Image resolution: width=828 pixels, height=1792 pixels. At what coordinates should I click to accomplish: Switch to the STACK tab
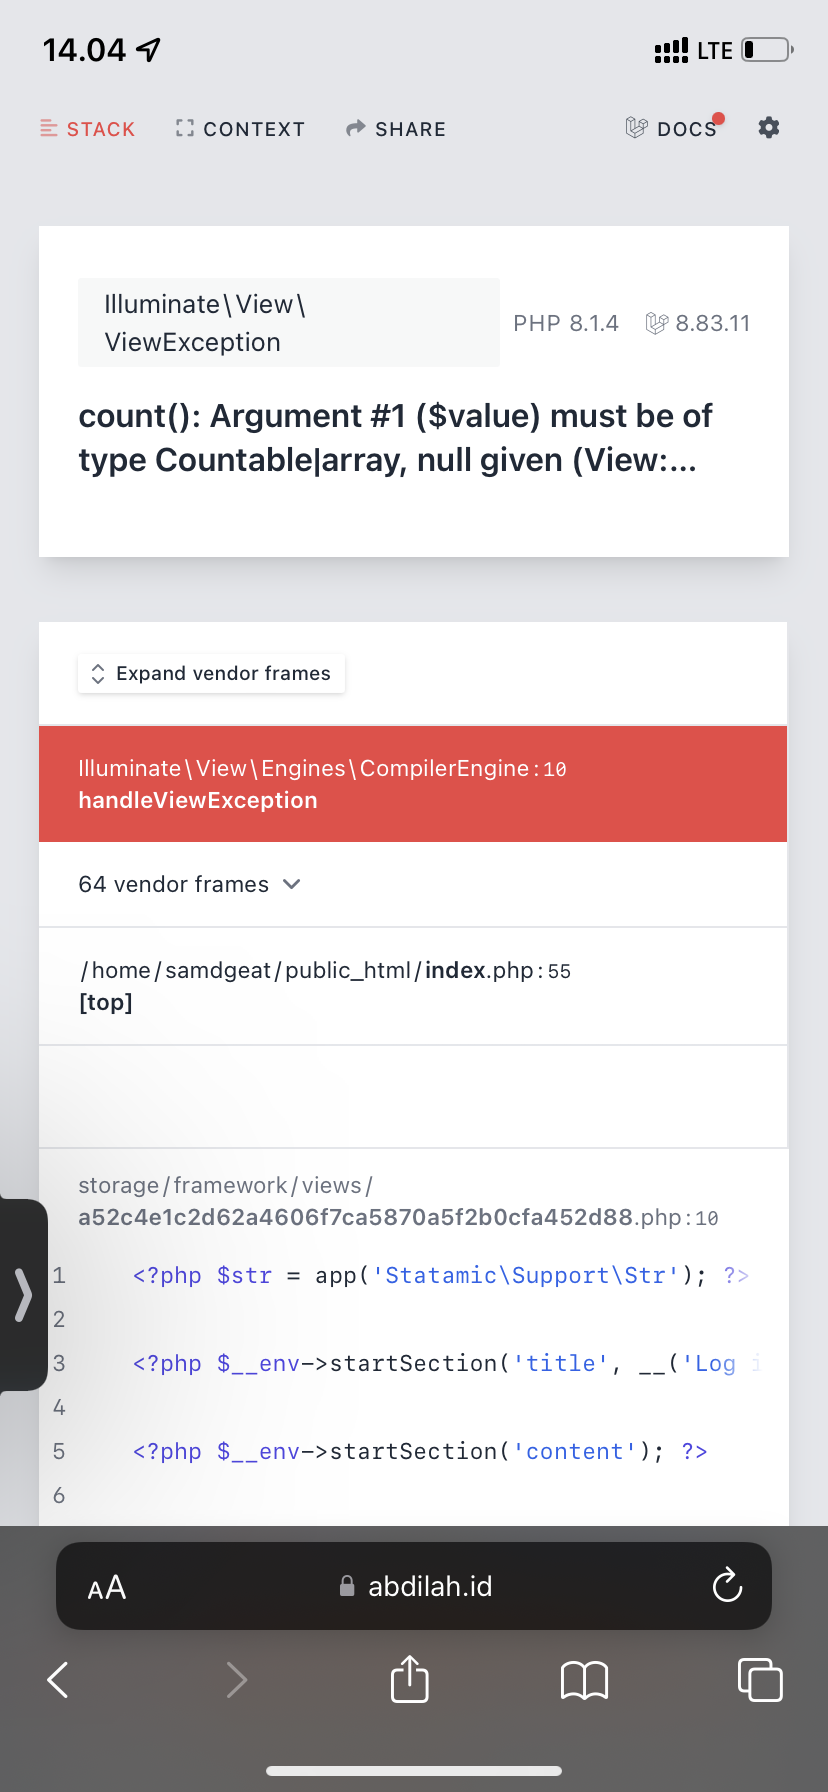(88, 128)
